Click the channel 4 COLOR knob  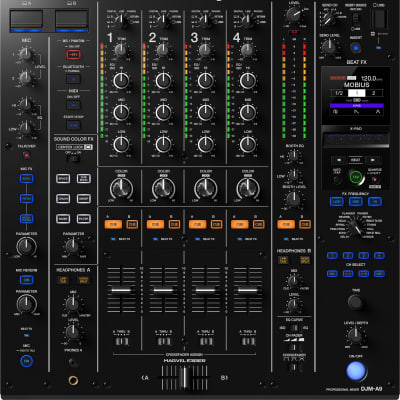tap(248, 188)
